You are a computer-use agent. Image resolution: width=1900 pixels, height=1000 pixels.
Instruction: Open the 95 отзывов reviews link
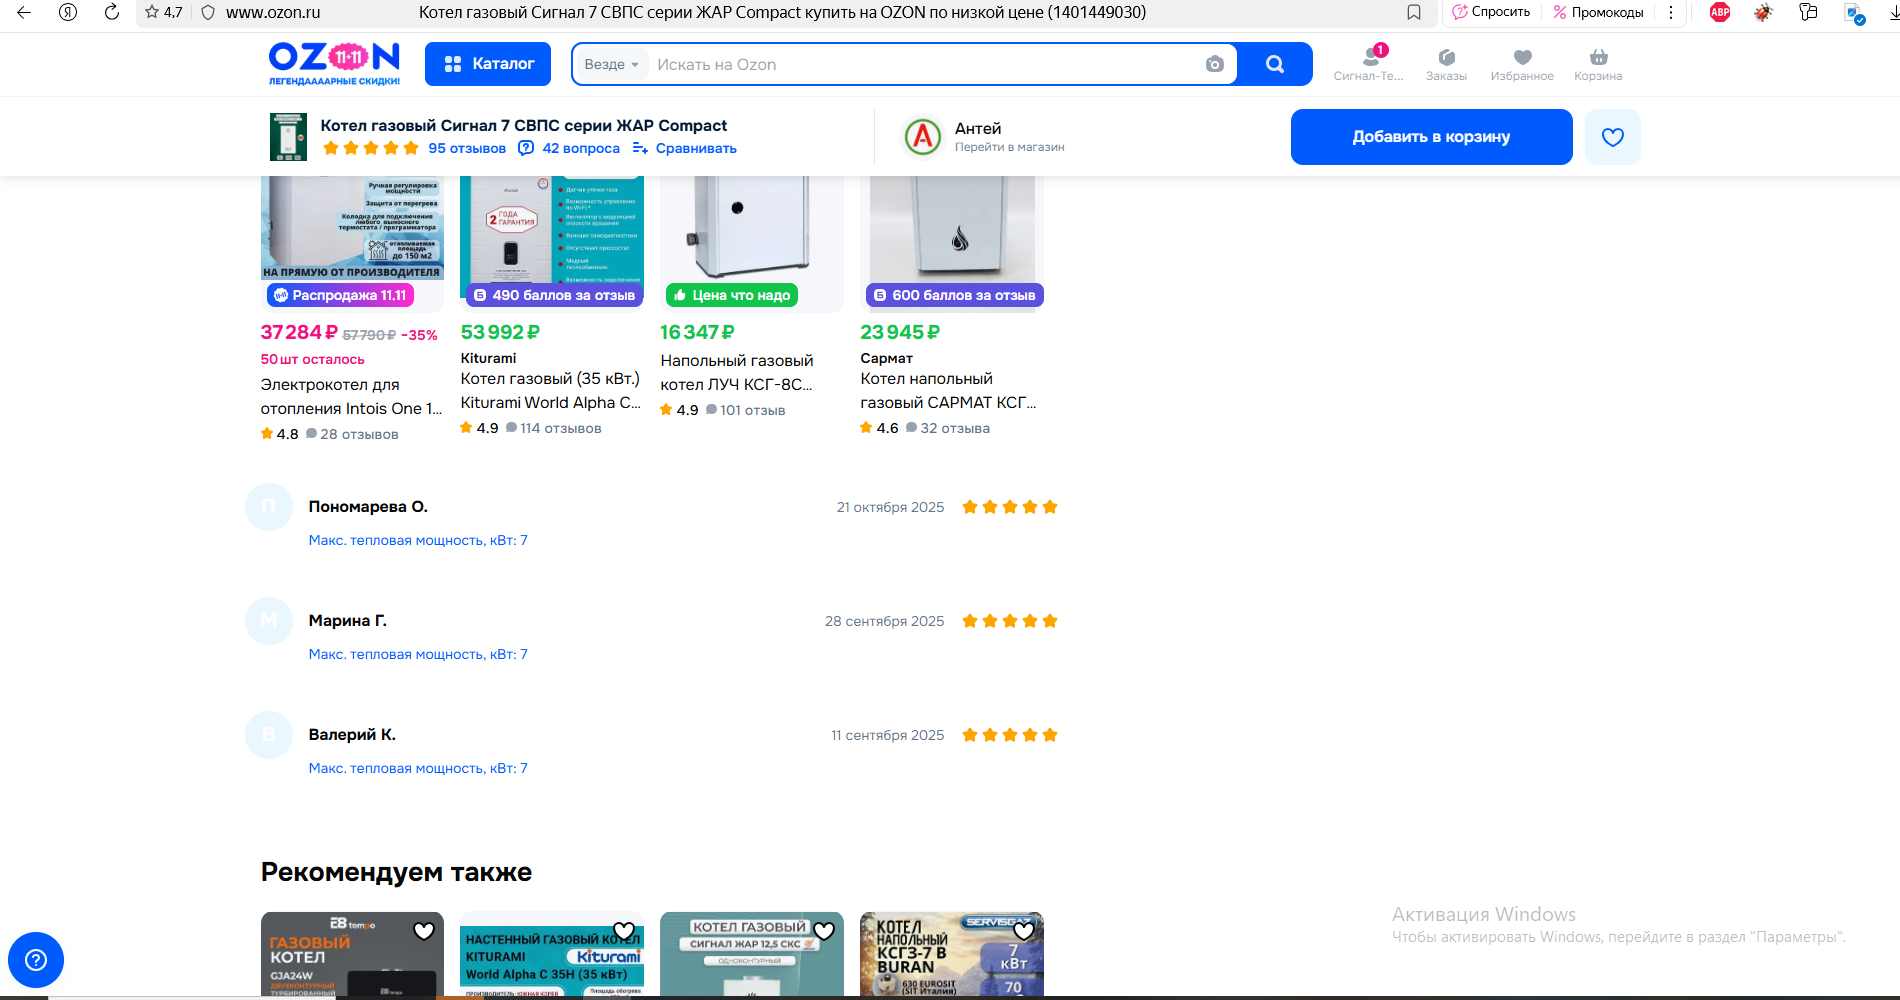click(466, 148)
